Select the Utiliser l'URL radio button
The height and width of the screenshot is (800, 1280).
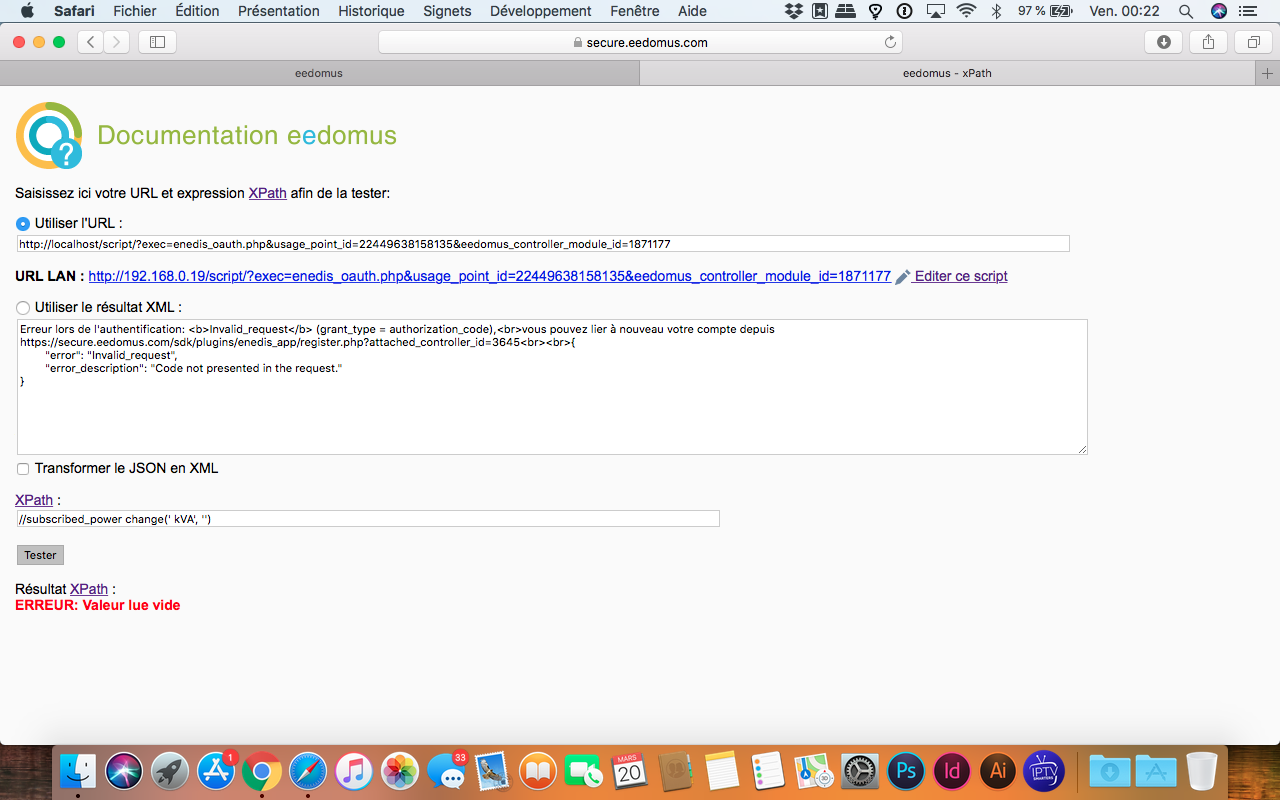(x=23, y=224)
